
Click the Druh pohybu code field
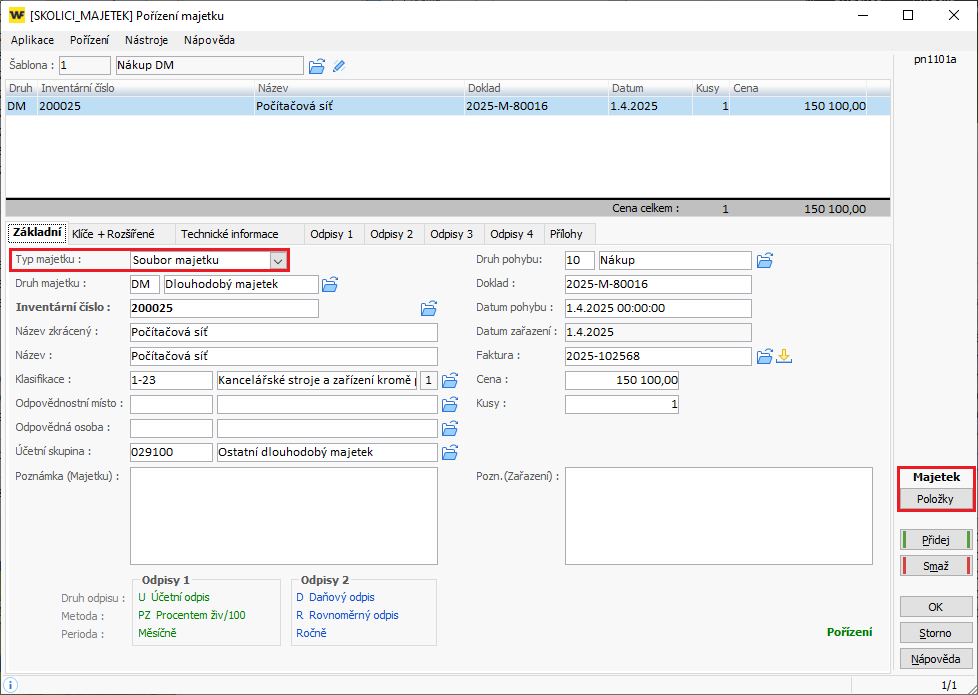coord(579,260)
